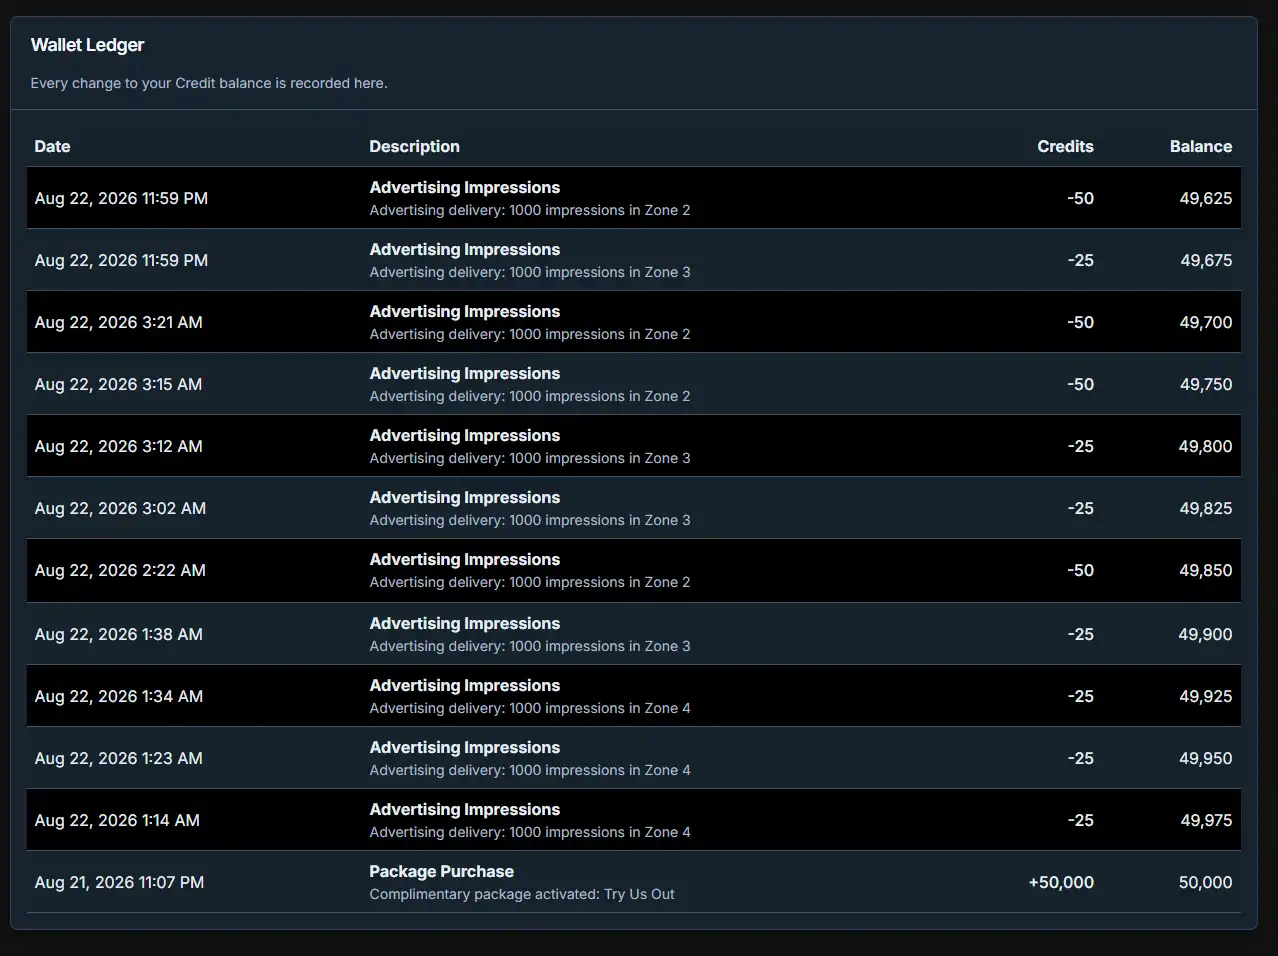Click the date Aug 22, 2026 3:15 AM
1278x956 pixels.
118,384
